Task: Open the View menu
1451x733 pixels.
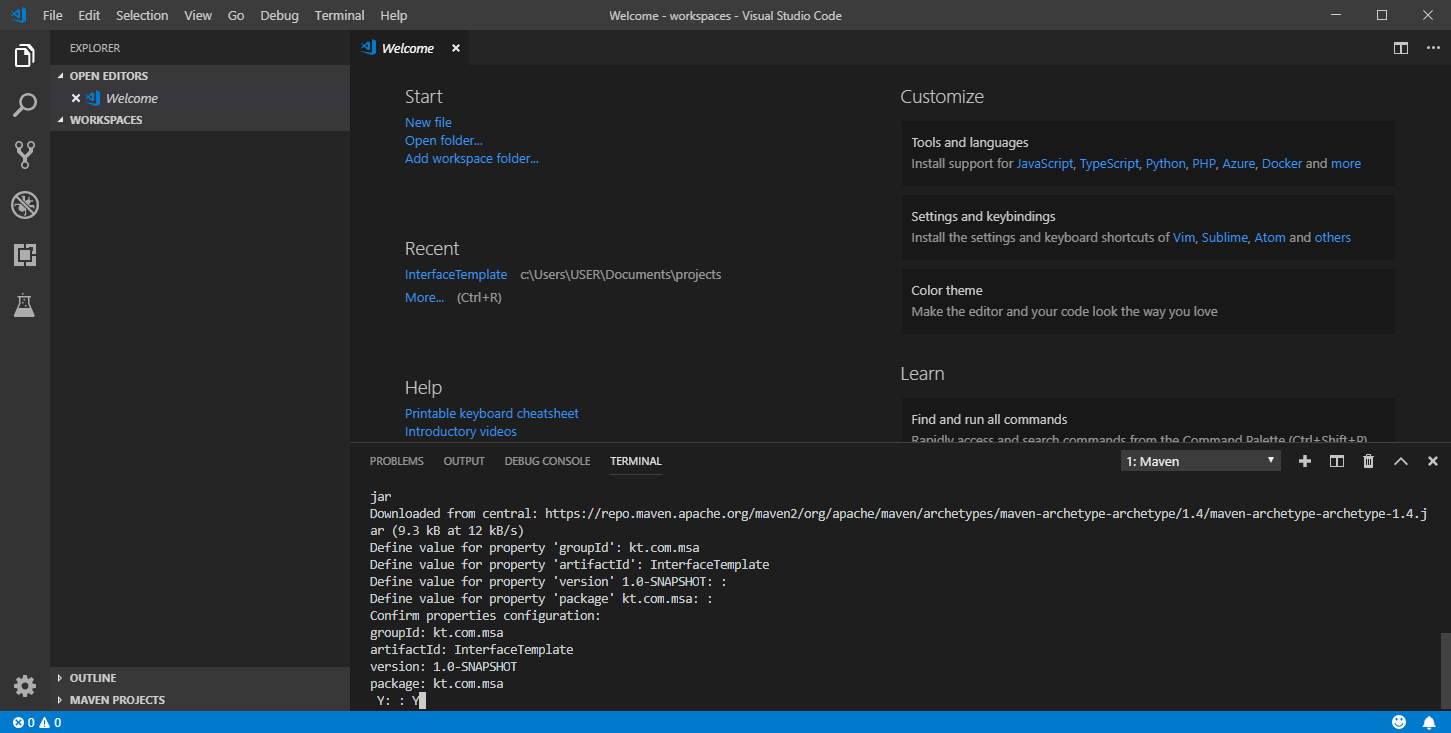Action: [198, 16]
